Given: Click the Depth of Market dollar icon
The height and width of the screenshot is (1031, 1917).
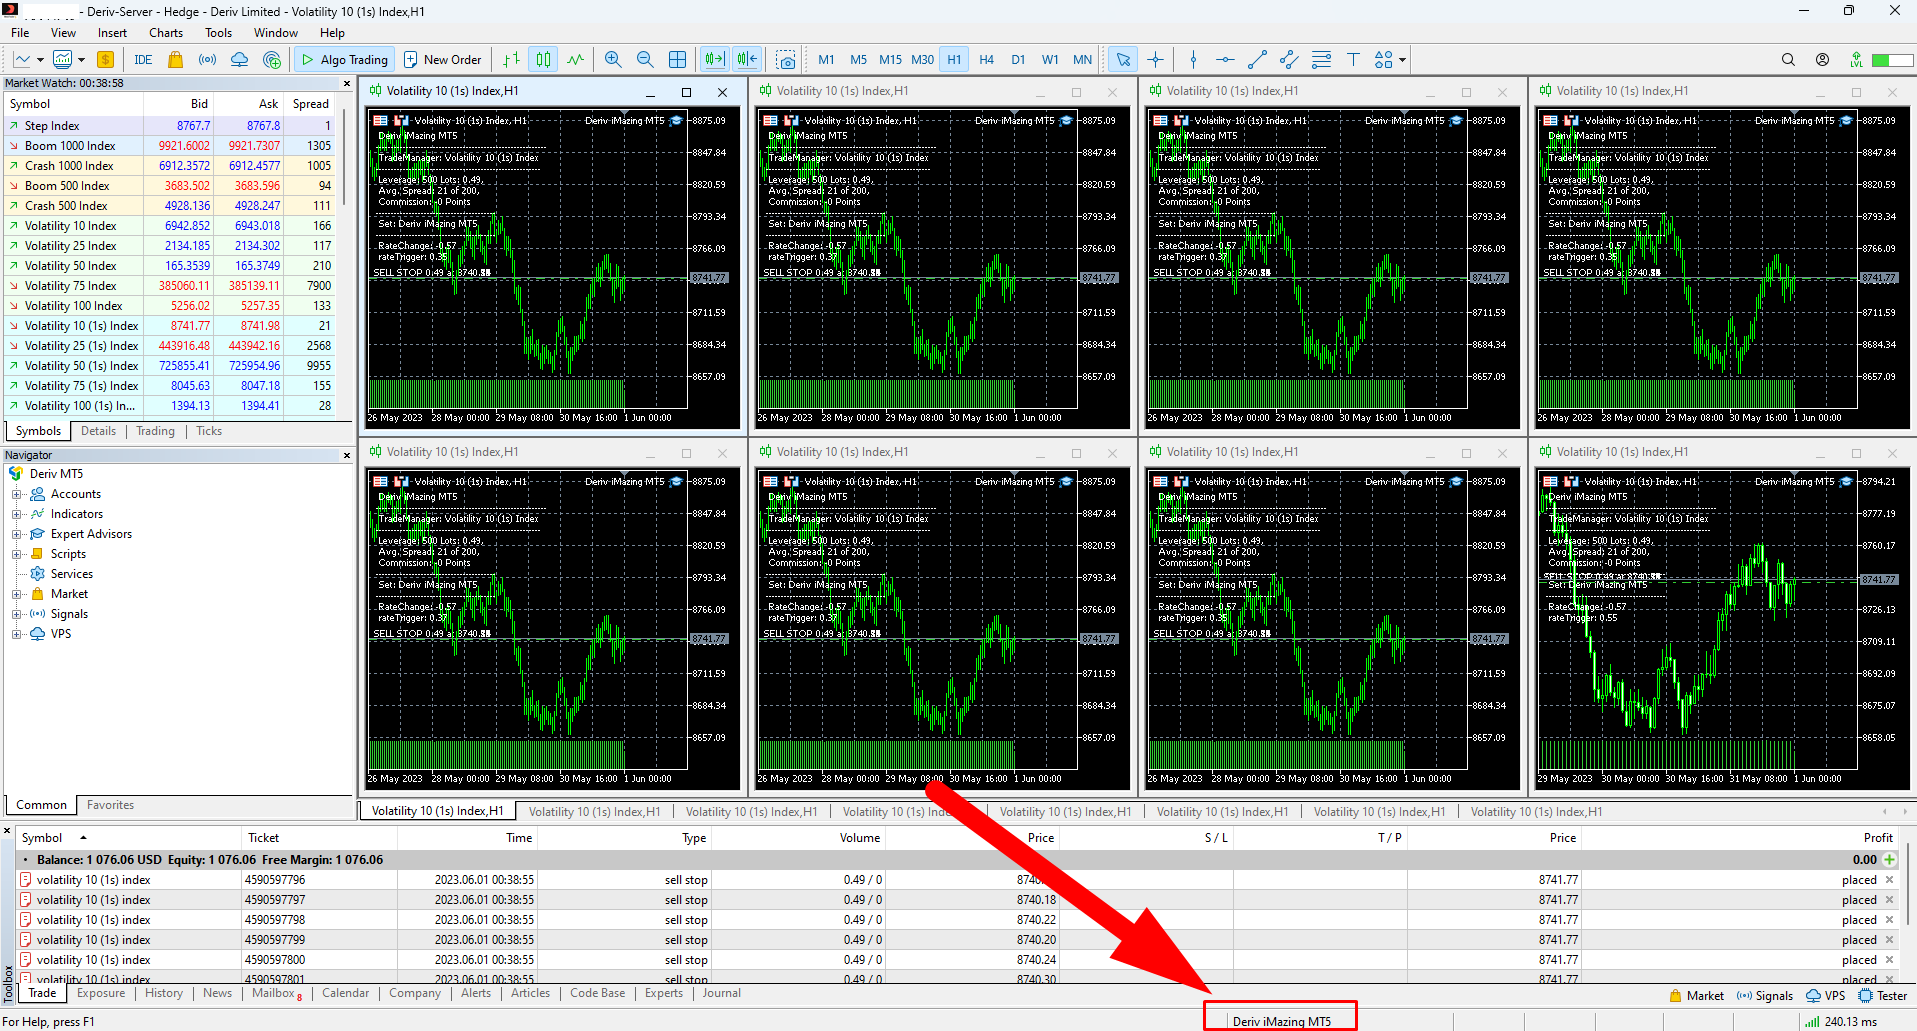Looking at the screenshot, I should 105,60.
